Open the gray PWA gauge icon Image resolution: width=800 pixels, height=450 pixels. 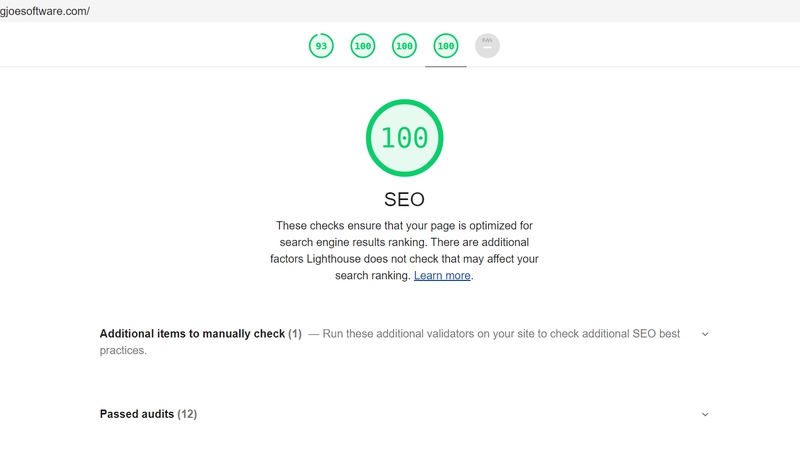(x=487, y=46)
